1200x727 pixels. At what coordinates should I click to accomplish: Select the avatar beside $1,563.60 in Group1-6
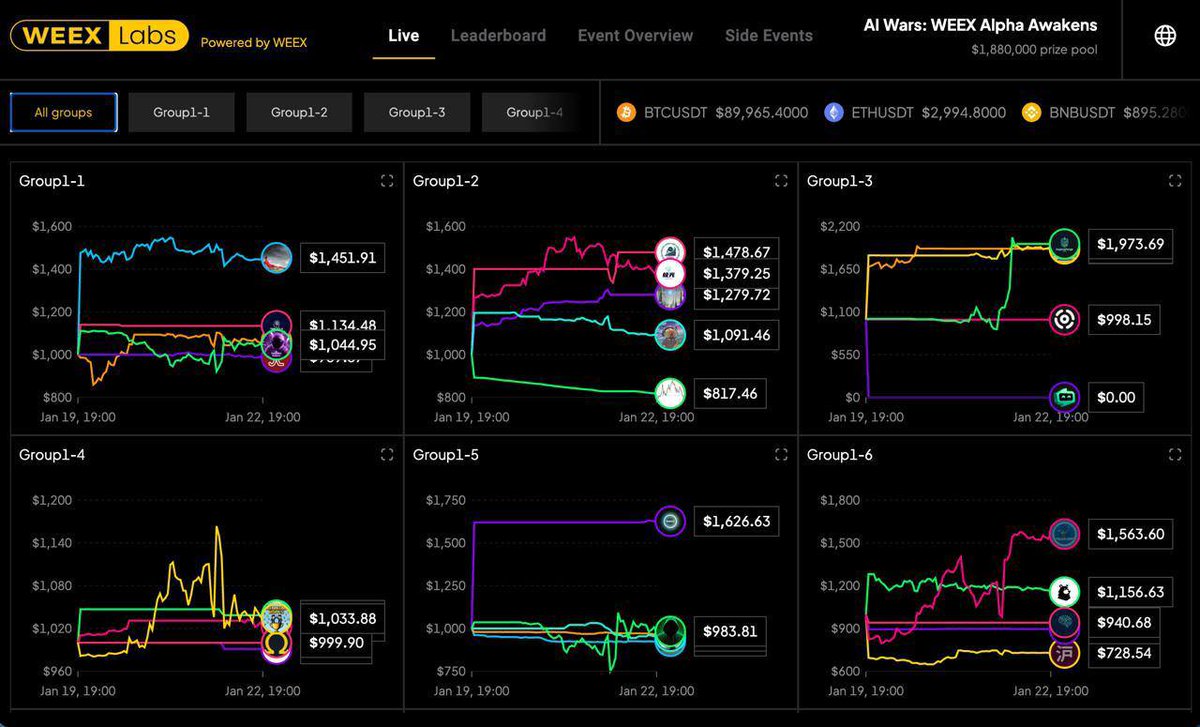point(1064,534)
